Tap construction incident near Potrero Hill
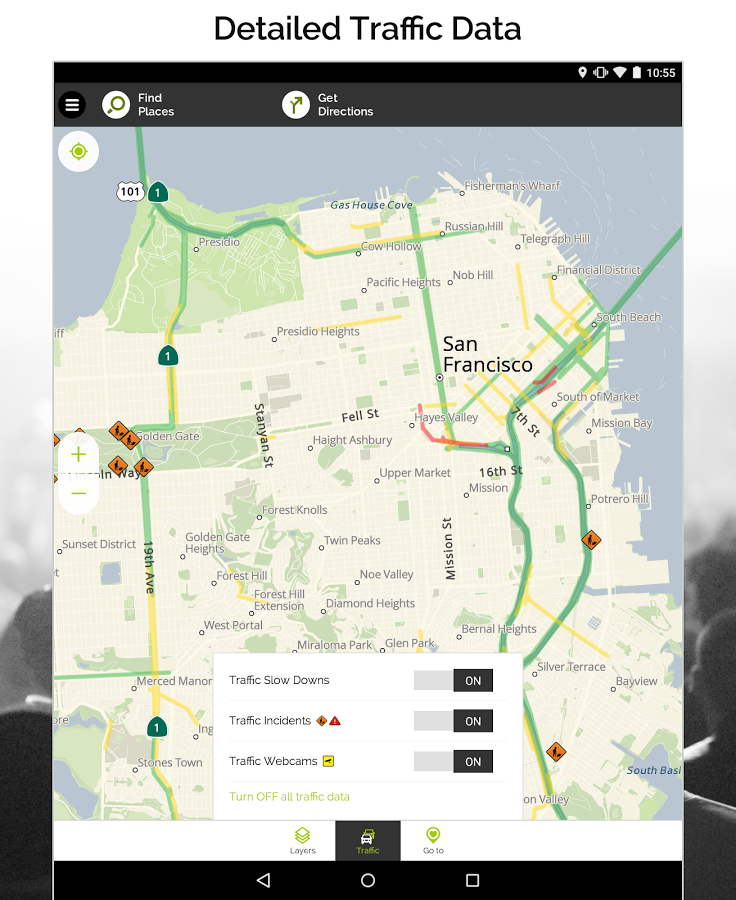Screen dimensions: 736x900 591,540
